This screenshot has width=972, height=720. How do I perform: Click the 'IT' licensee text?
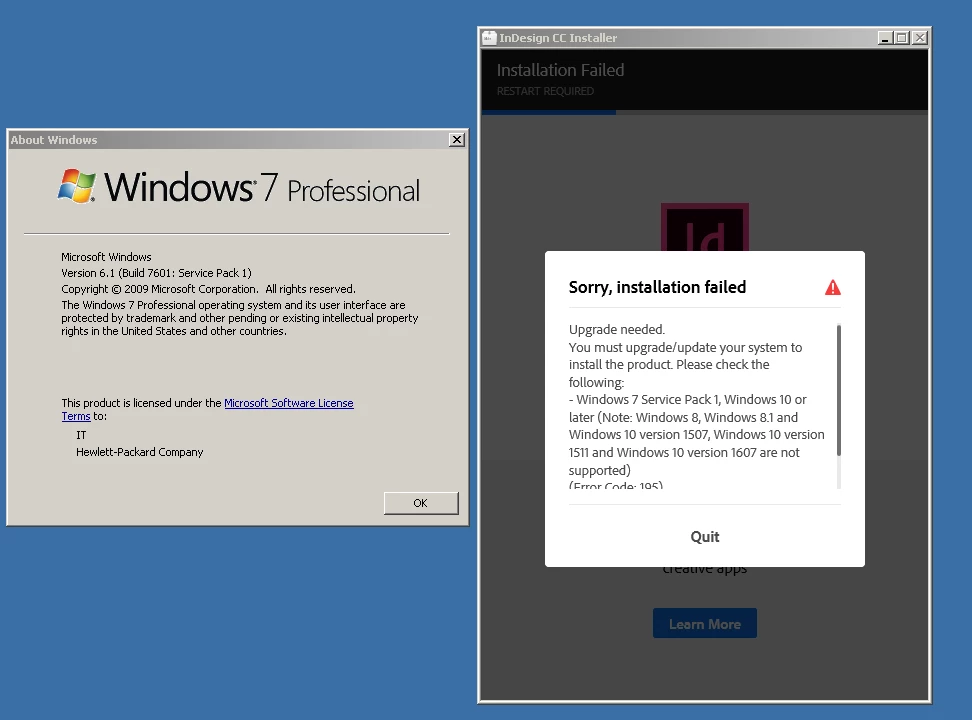point(81,435)
